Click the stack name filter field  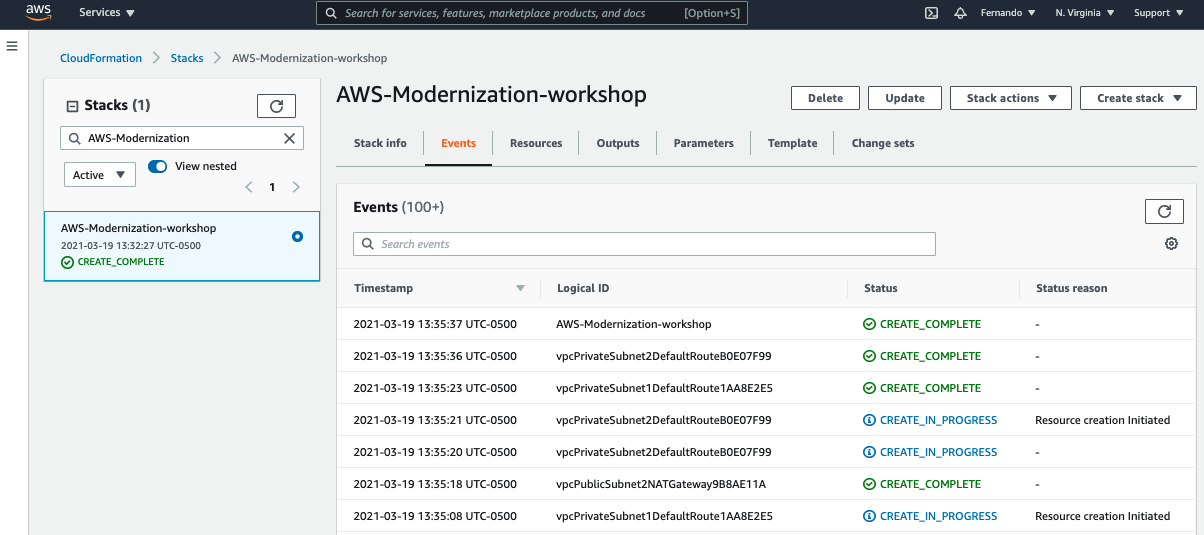tap(182, 138)
